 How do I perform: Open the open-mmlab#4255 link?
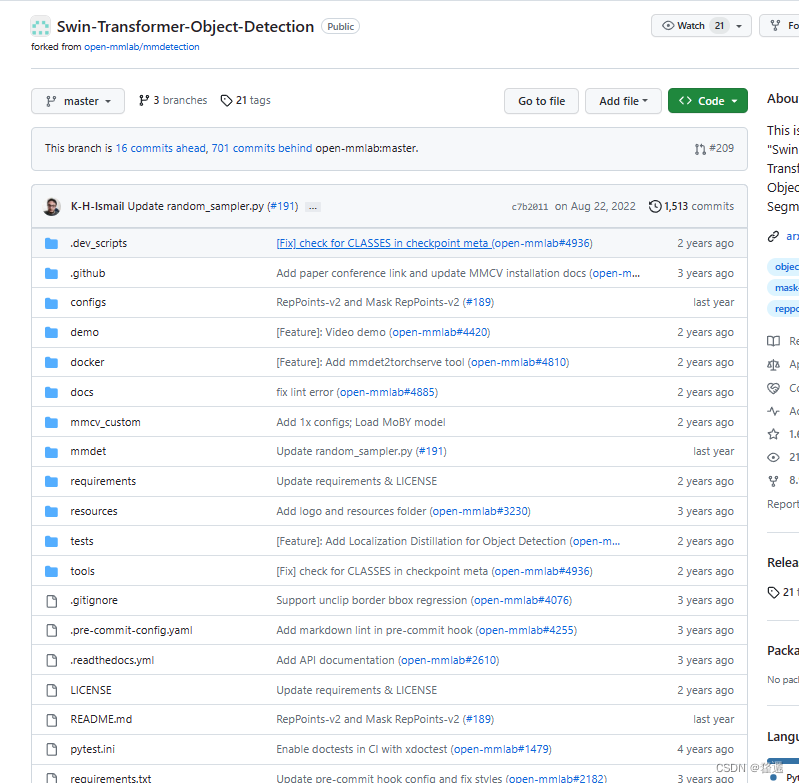coord(526,631)
